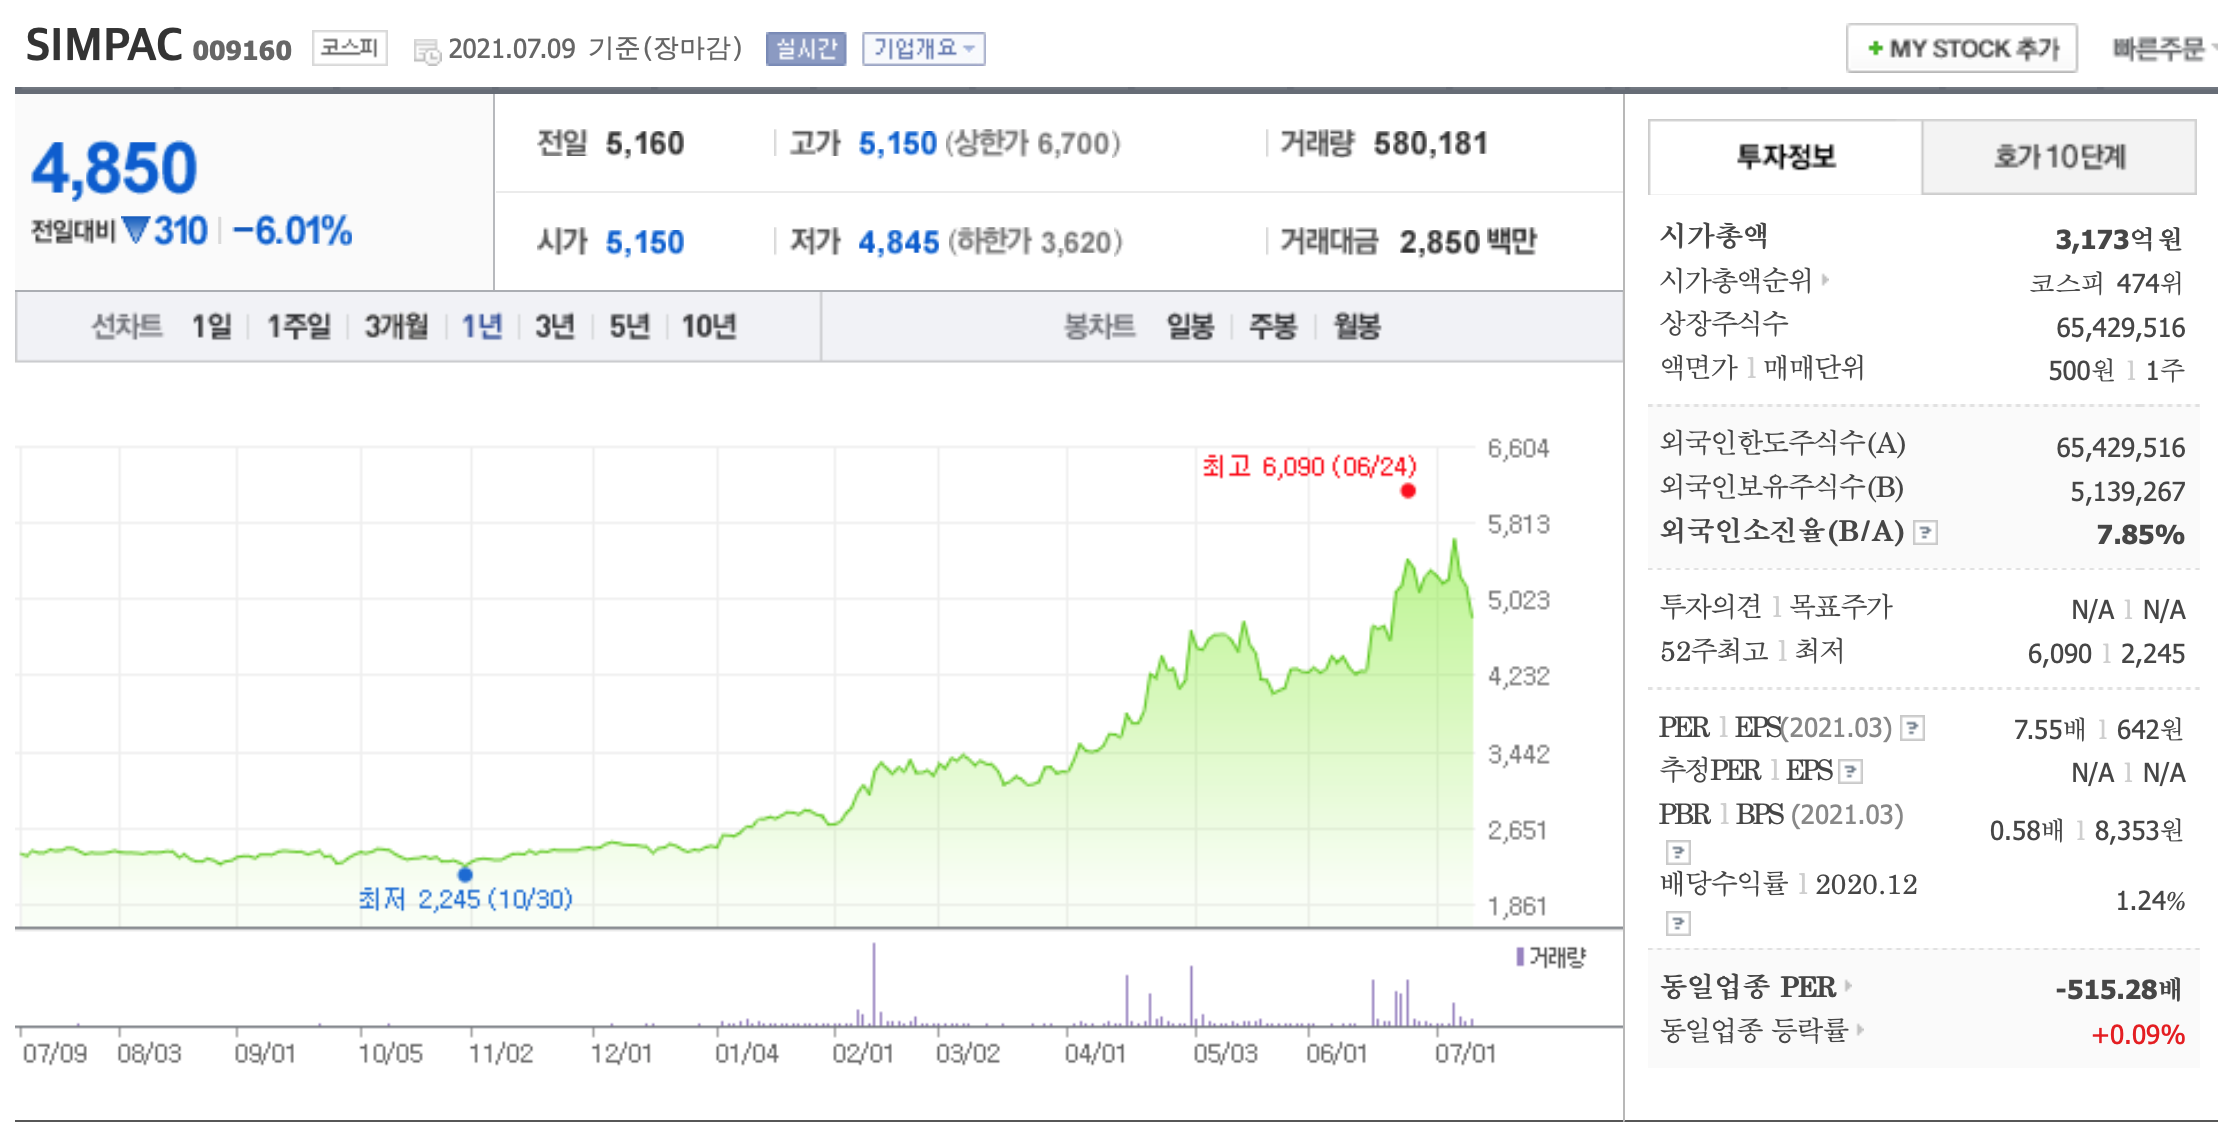Click the 거래량 580,181 value
Viewport: 2218px width, 1122px height.
(1430, 144)
